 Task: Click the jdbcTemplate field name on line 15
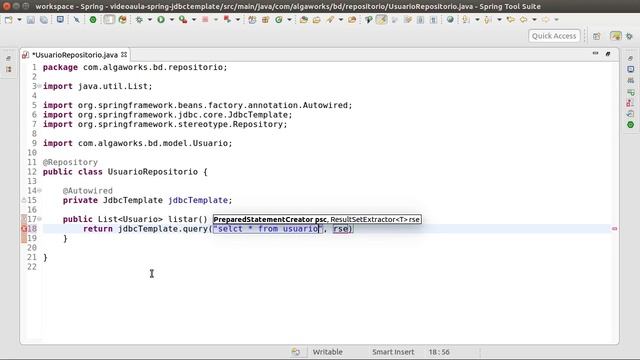click(198, 200)
